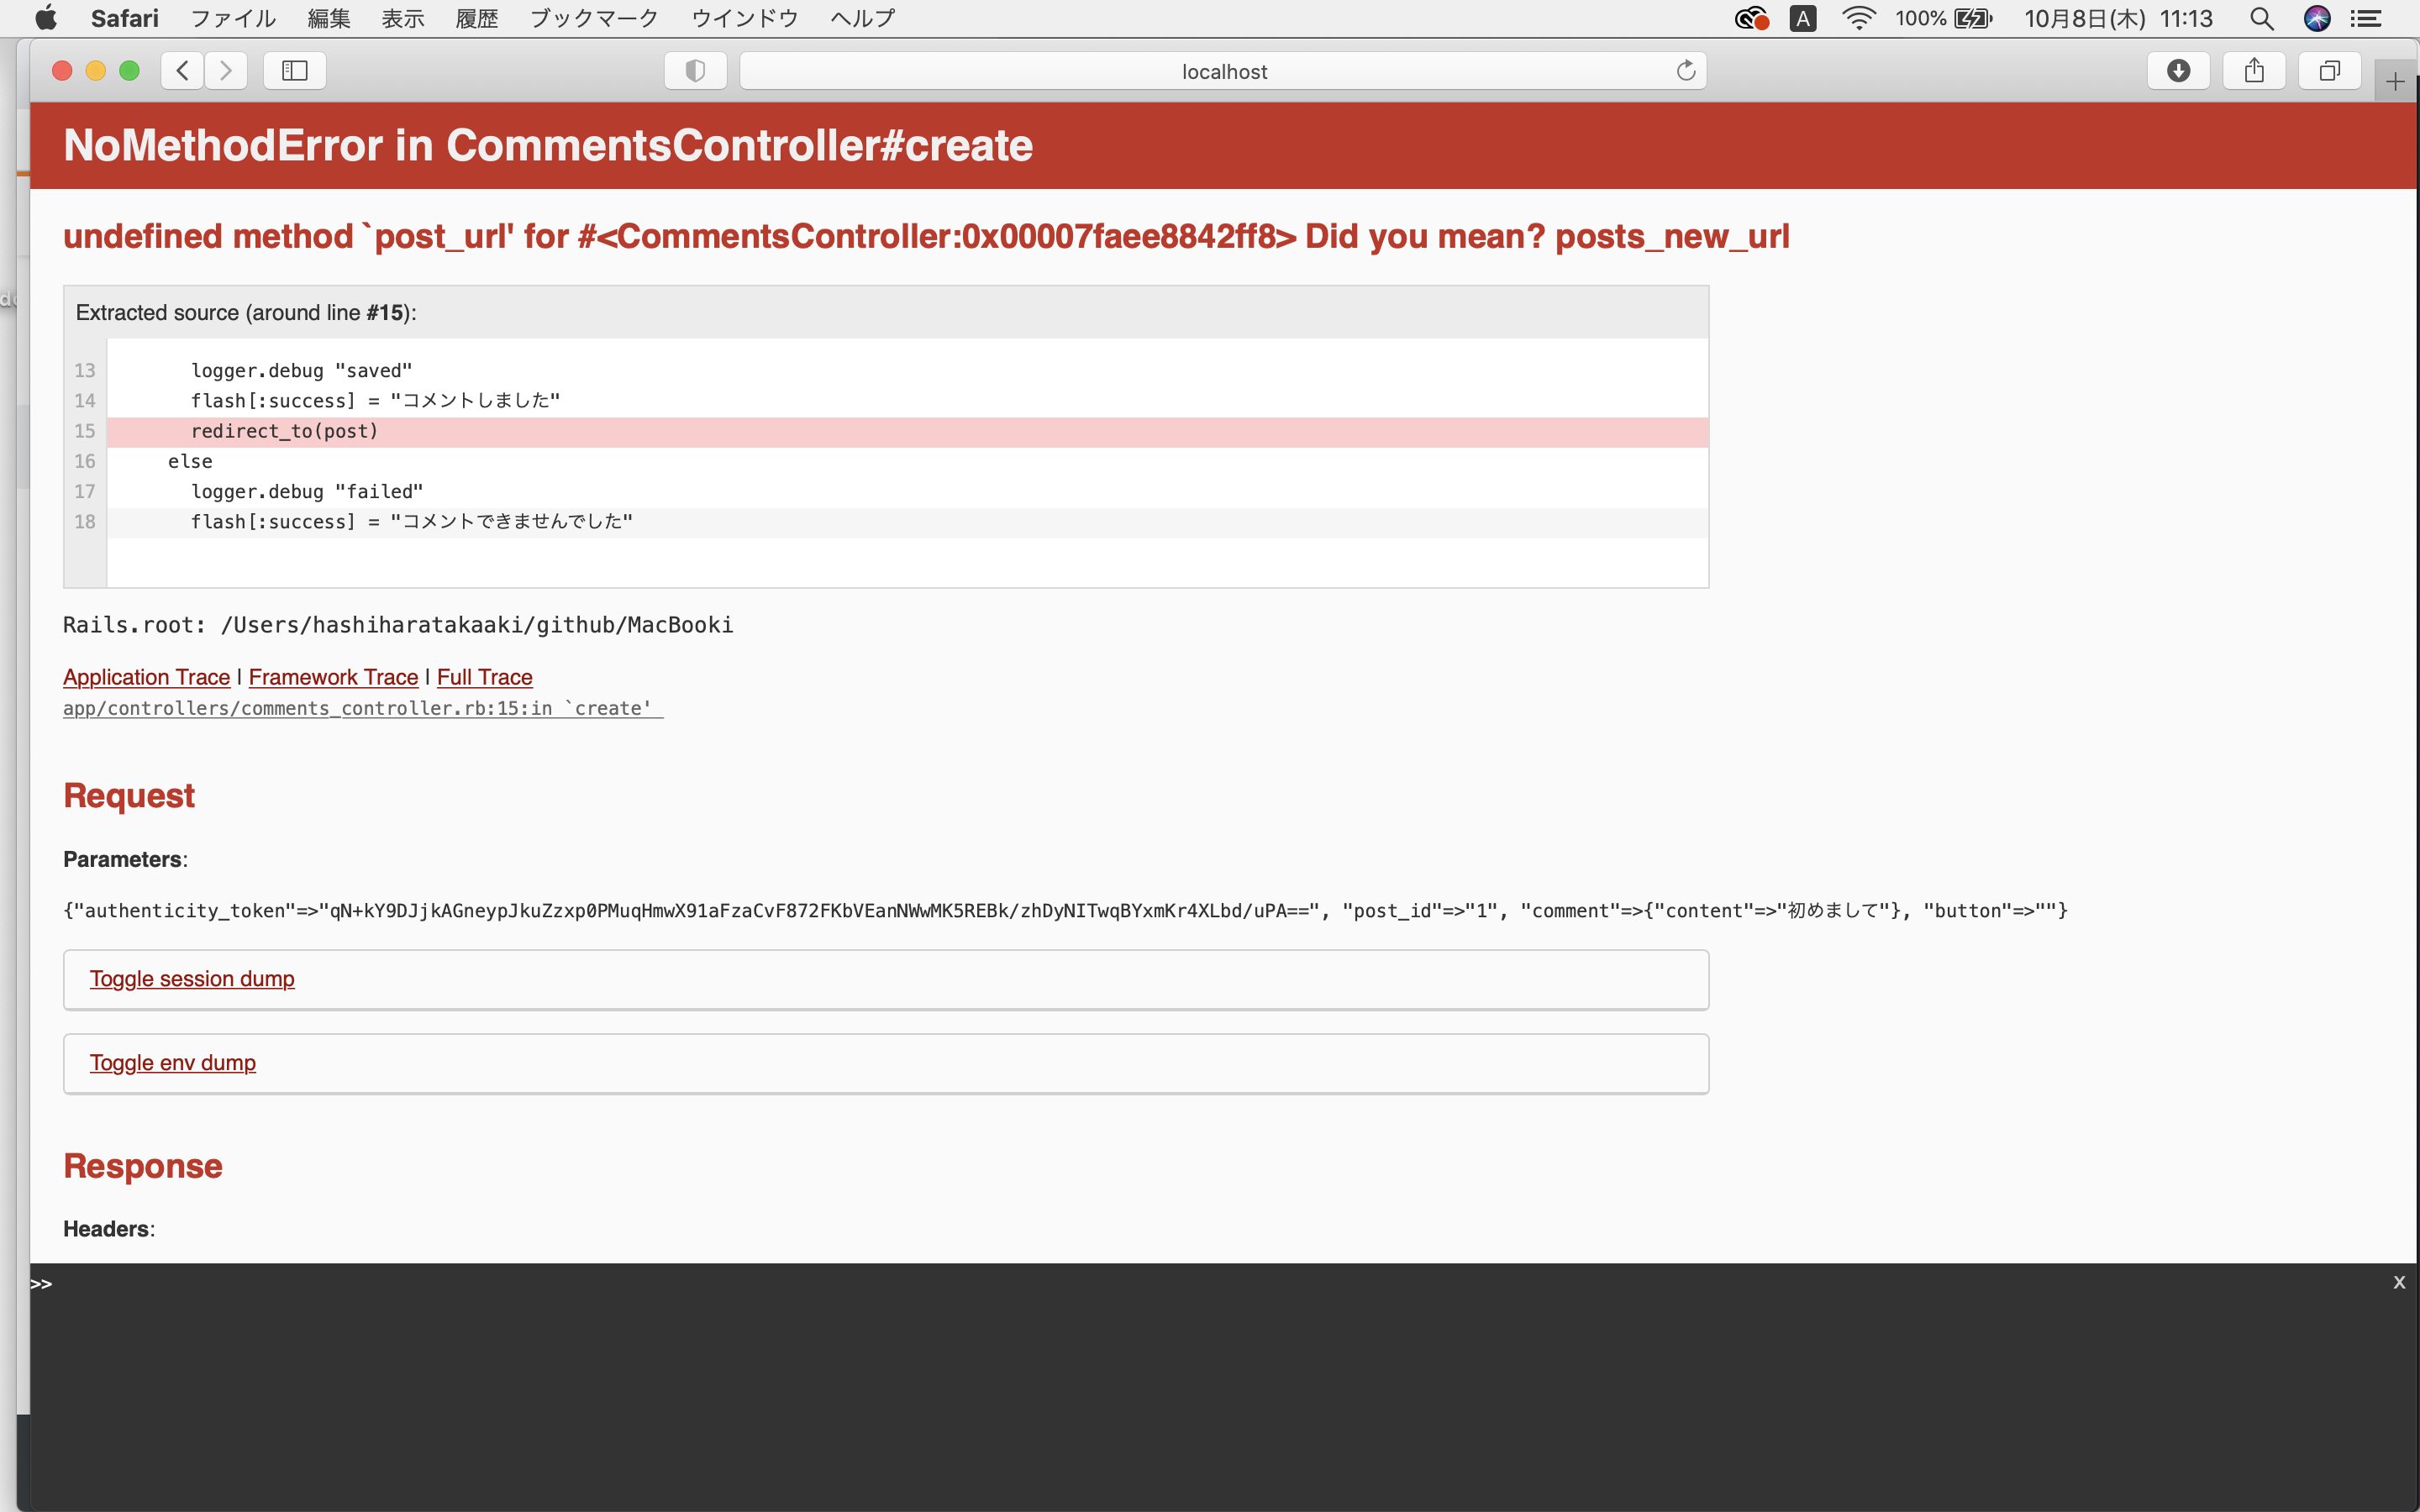Viewport: 2420px width, 1512px height.
Task: Click the Safari back navigation arrow
Action: 182,71
